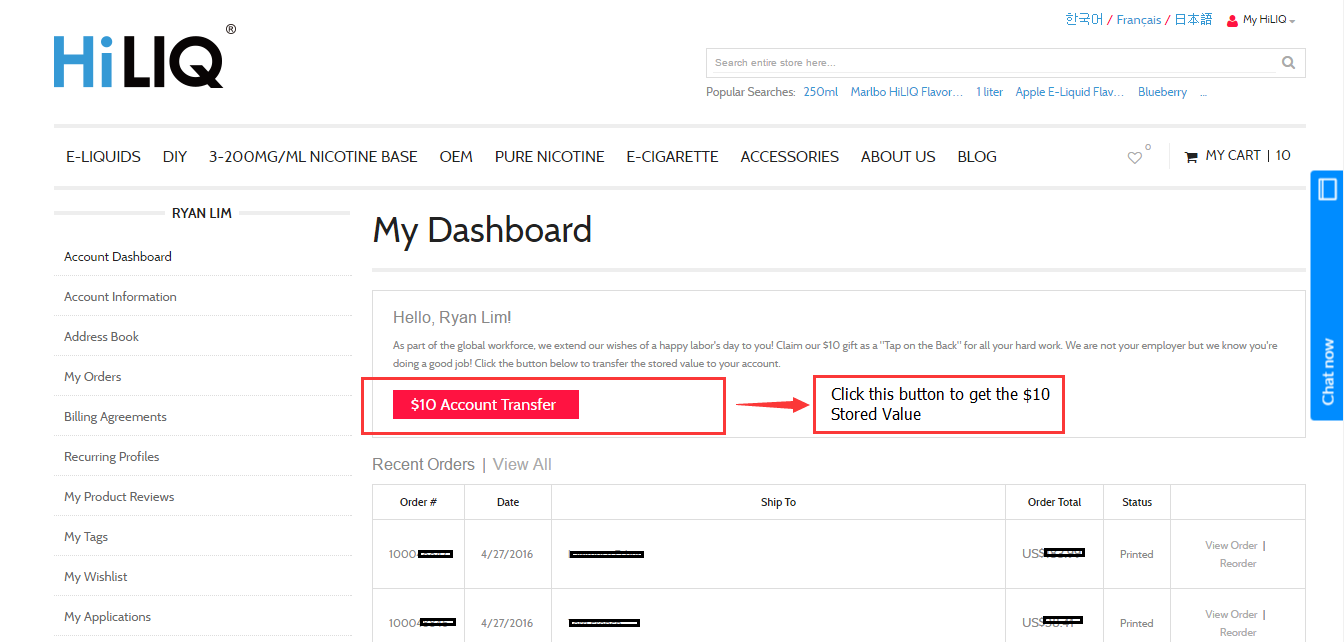This screenshot has height=642, width=1344.
Task: Click the My Dashboard heading
Action: (482, 231)
